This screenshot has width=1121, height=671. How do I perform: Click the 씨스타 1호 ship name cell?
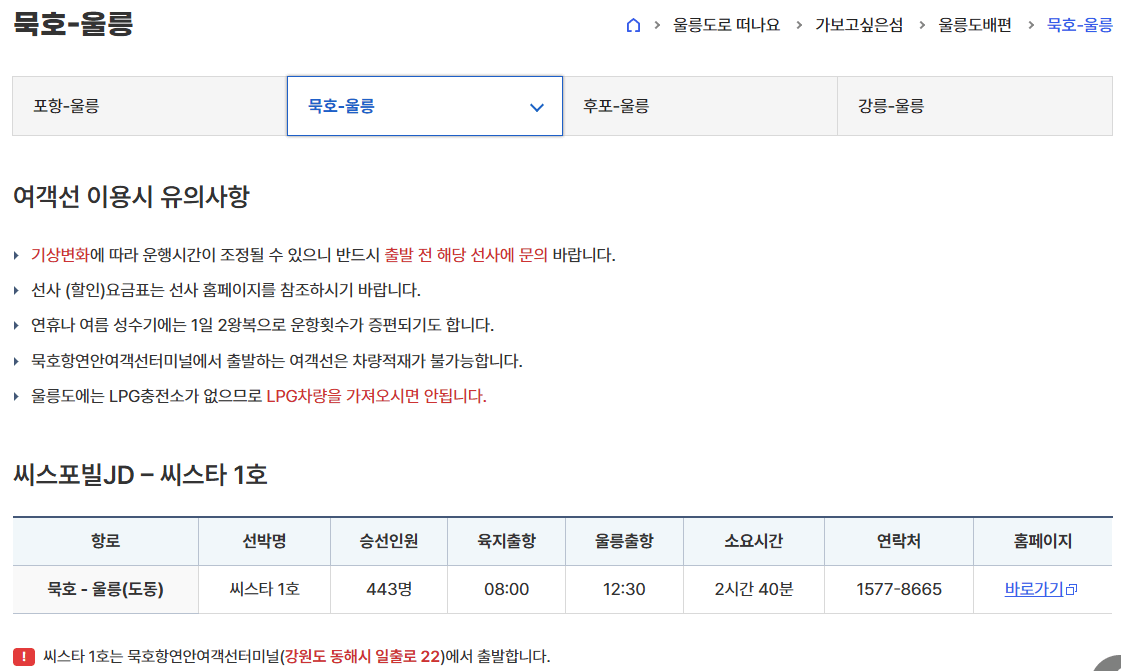[265, 590]
